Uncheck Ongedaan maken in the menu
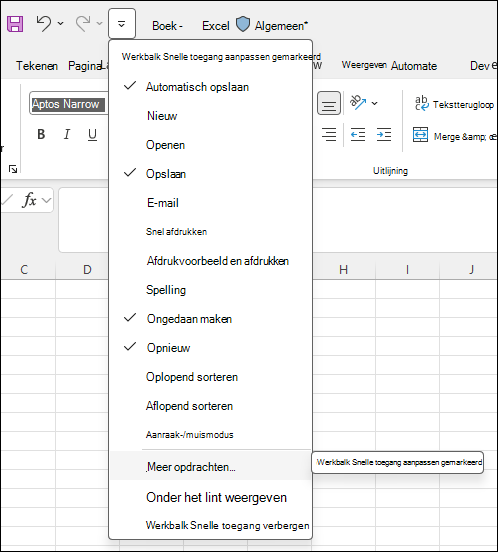Screen dimensions: 498x552 [210, 319]
